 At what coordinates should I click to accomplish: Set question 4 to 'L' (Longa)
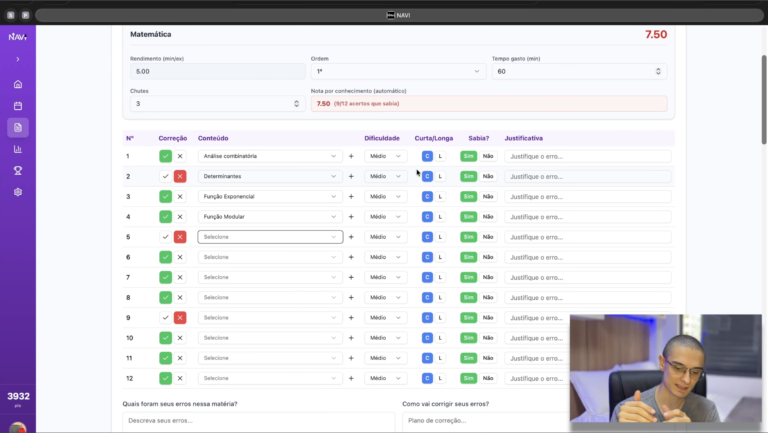tap(440, 217)
